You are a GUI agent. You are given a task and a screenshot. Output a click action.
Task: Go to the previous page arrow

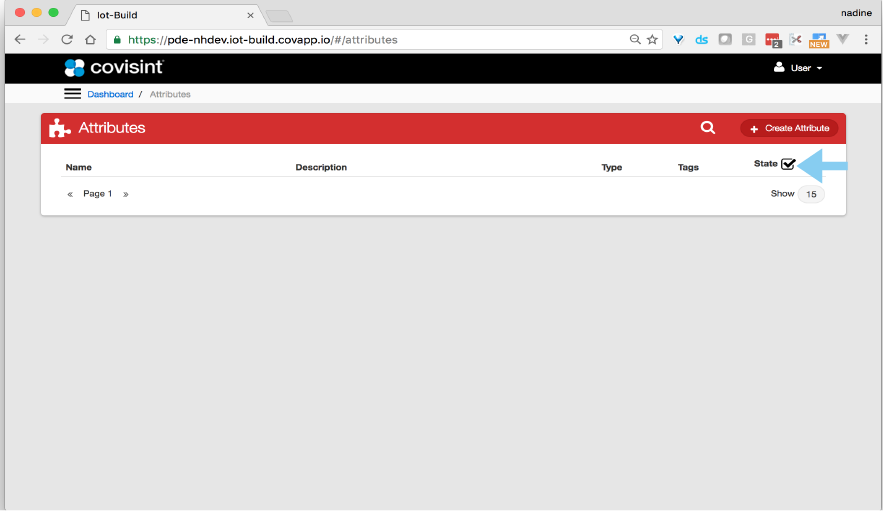click(x=70, y=194)
